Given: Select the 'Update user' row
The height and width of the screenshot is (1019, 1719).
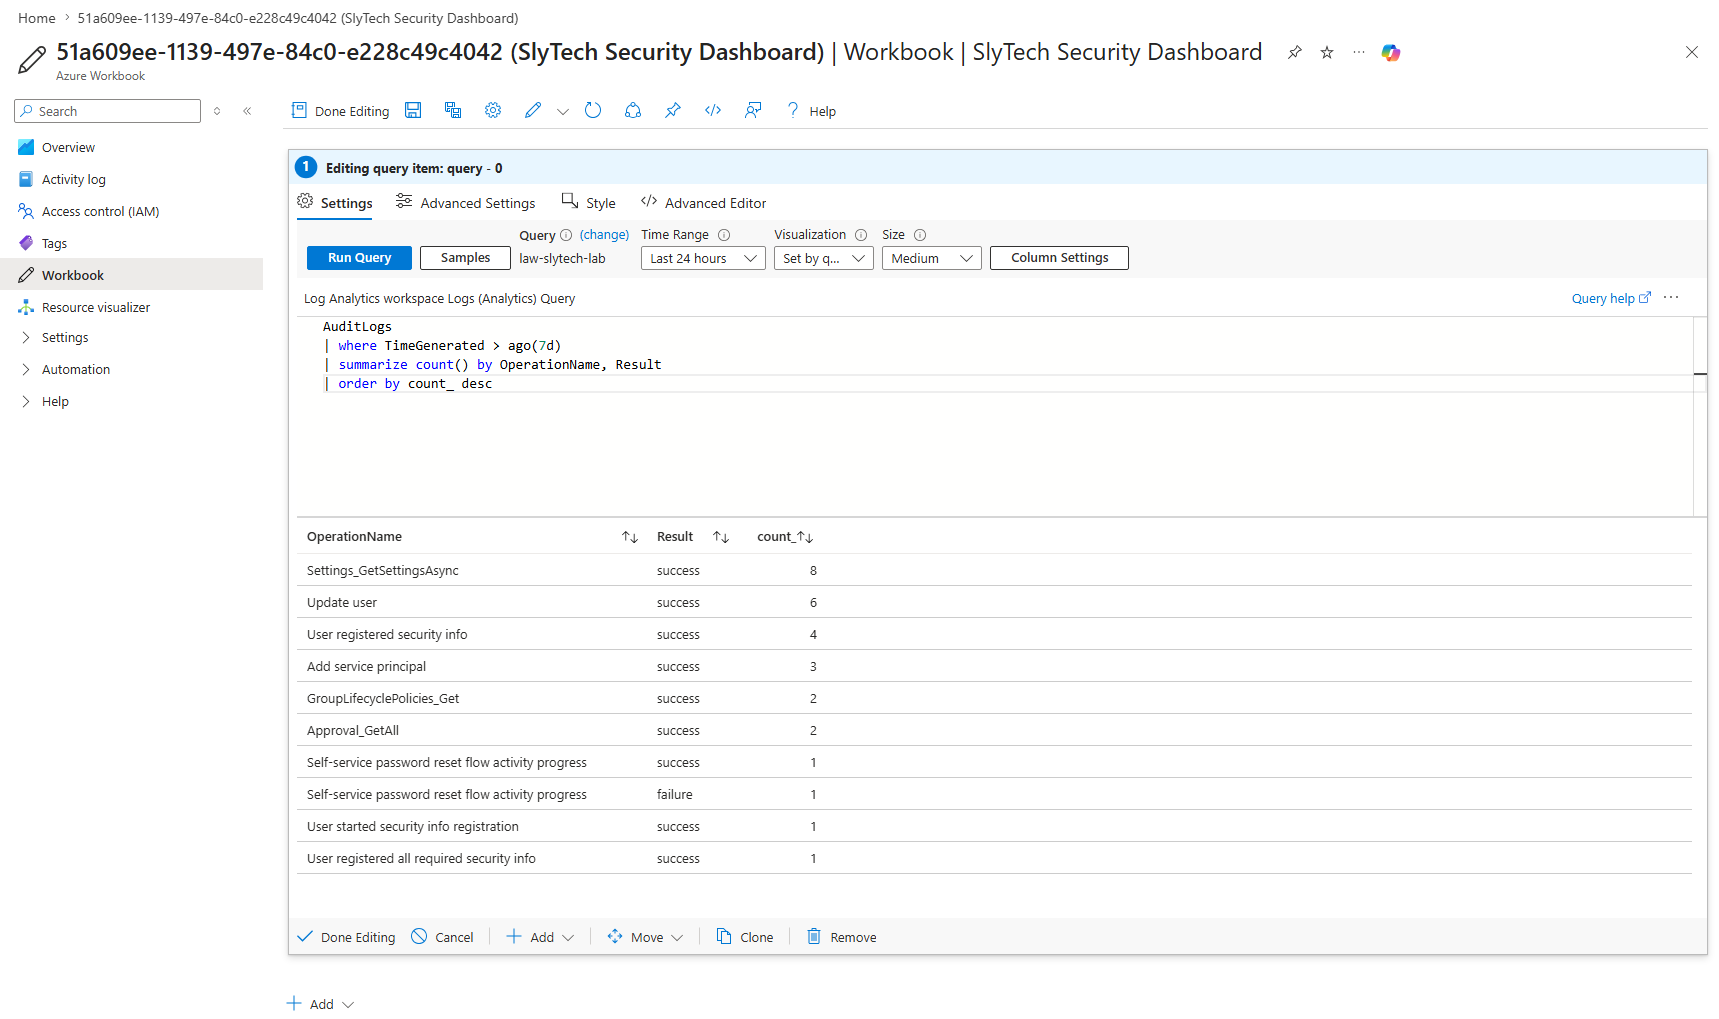Looking at the screenshot, I should (994, 602).
